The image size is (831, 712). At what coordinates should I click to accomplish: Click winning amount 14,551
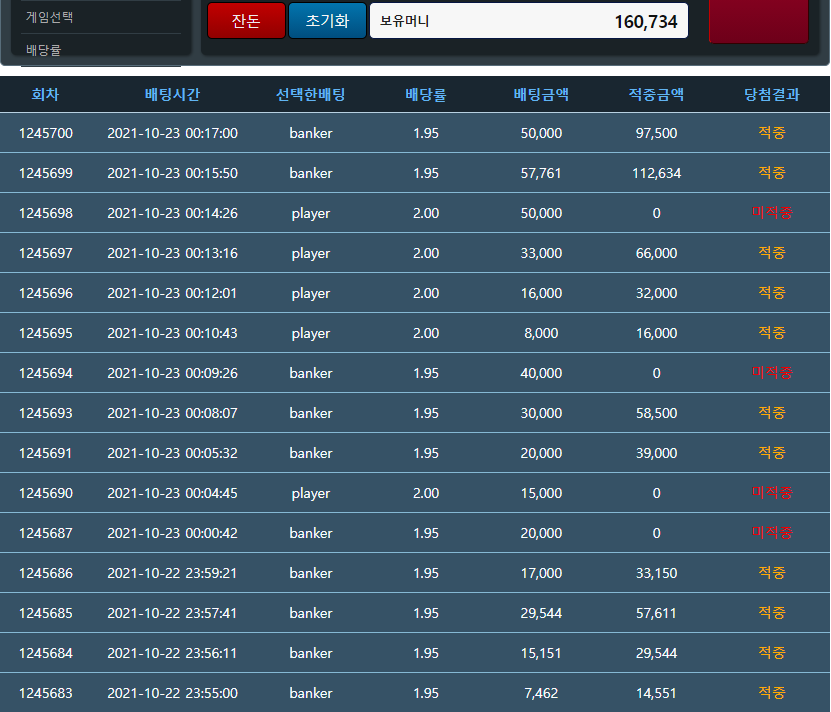coord(656,693)
